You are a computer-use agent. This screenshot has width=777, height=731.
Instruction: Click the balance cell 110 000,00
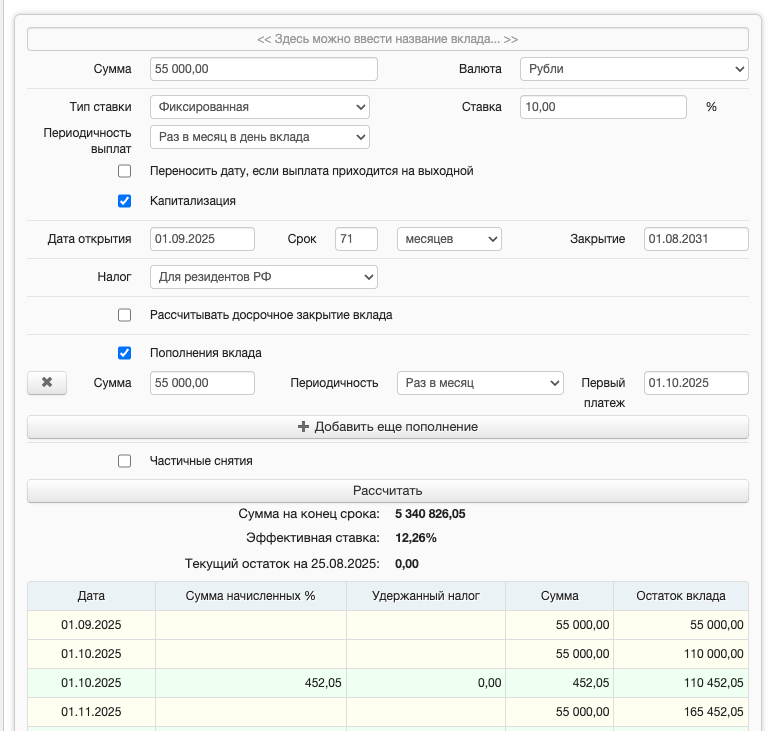[681, 654]
